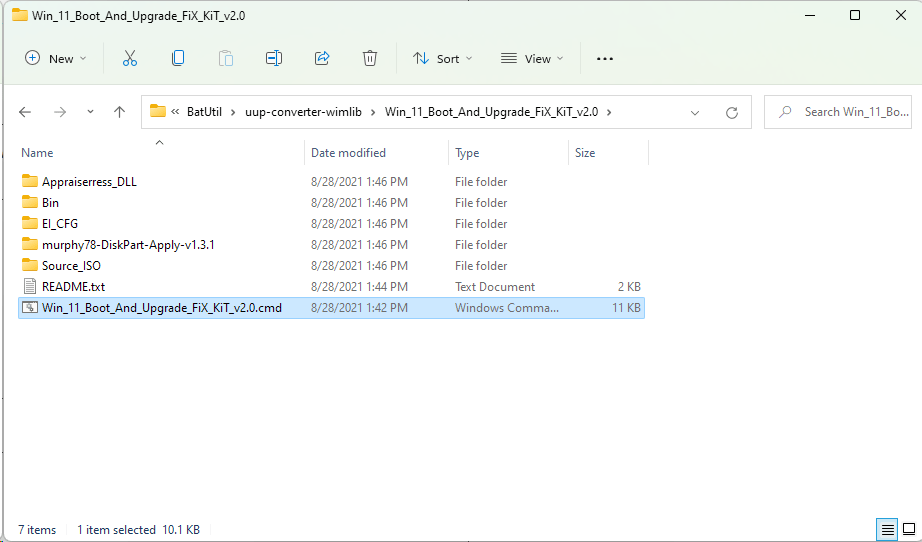Click the Delete trash can icon
922x542 pixels.
370,59
